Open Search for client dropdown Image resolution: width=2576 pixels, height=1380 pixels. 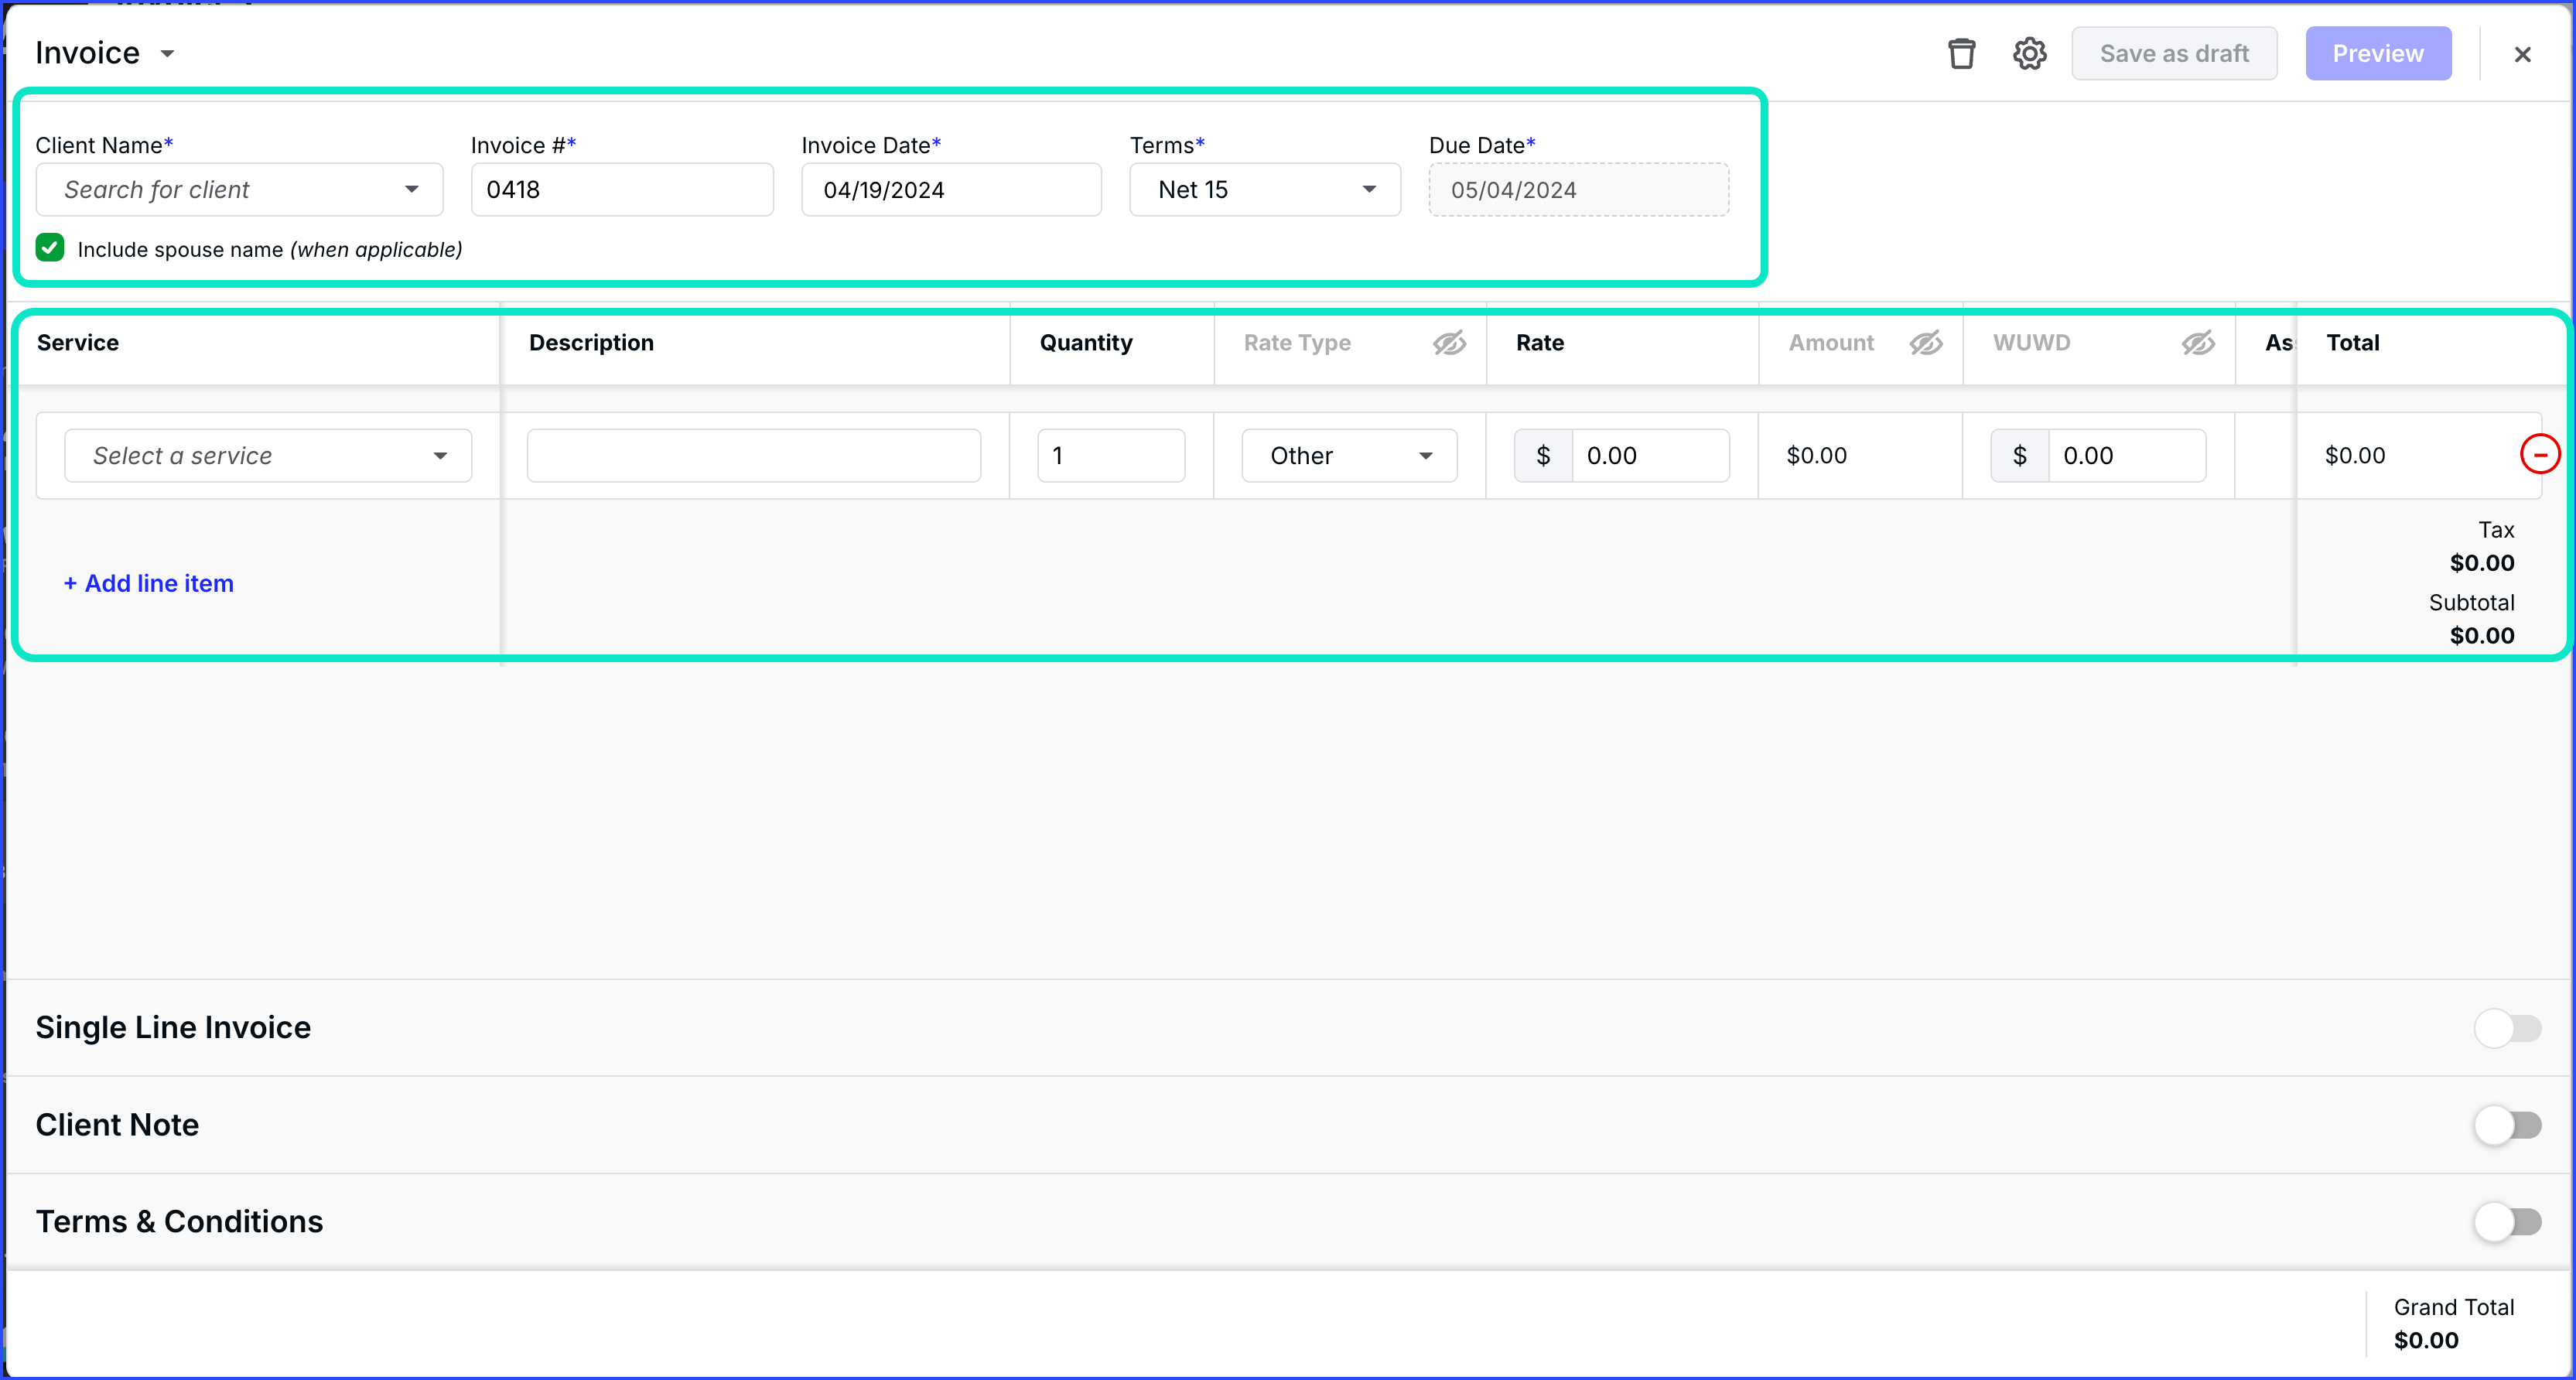click(240, 190)
